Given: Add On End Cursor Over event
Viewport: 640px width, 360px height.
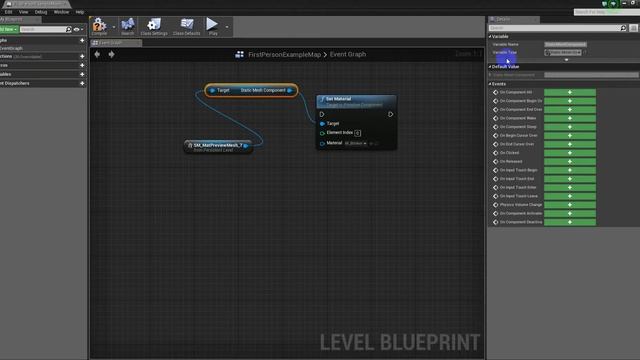Looking at the screenshot, I should coord(570,144).
